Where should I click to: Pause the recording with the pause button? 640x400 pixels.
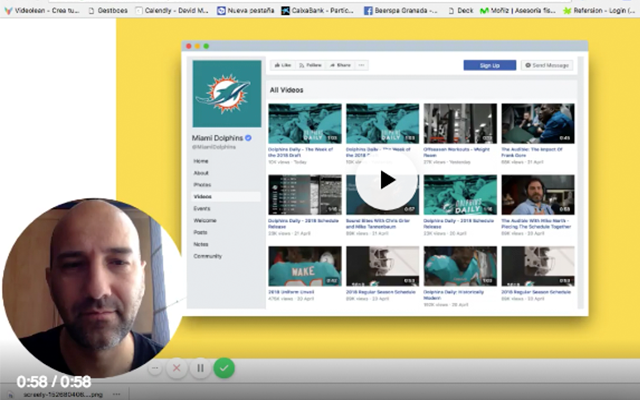coord(200,368)
